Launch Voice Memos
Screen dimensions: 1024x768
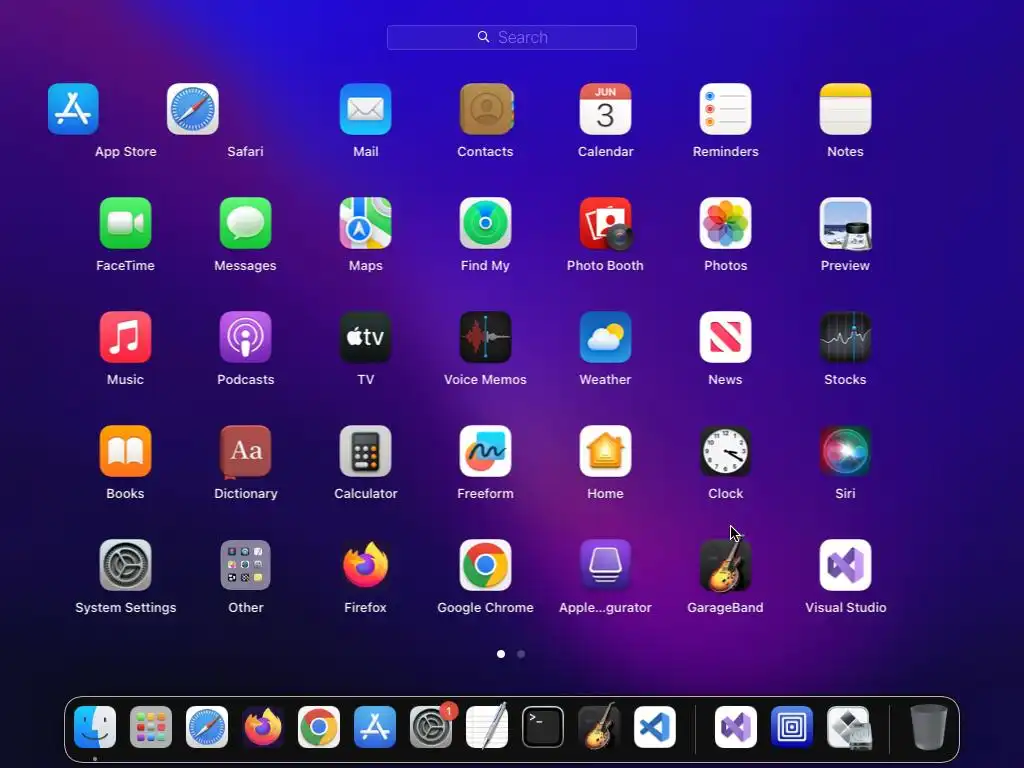click(x=485, y=337)
